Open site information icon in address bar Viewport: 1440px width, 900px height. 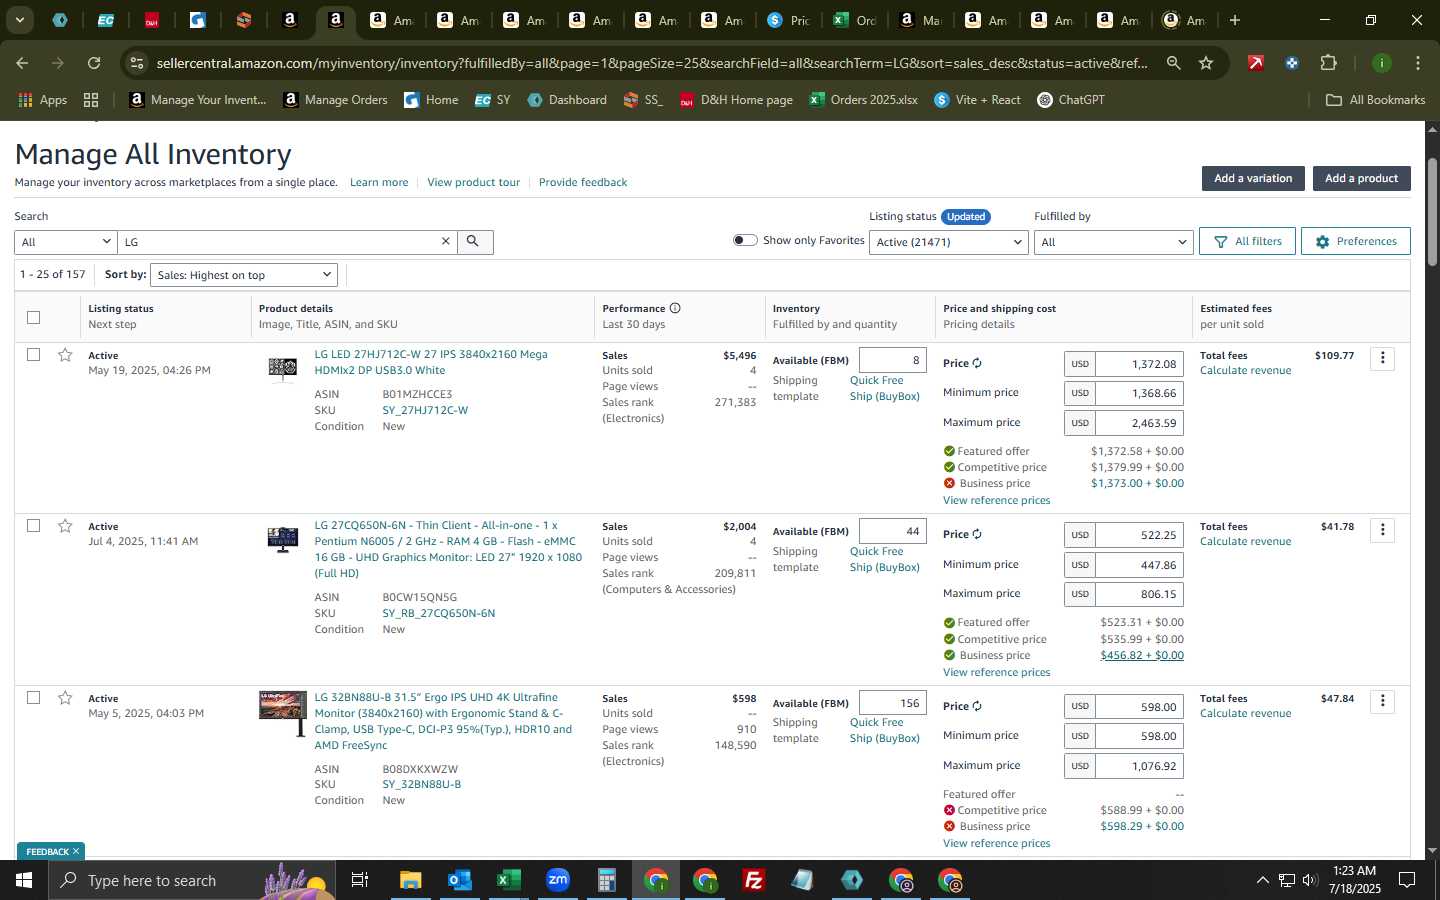tap(137, 63)
